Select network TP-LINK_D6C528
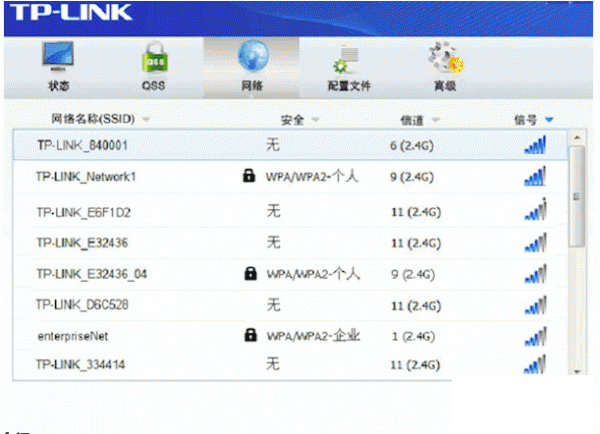 click(x=82, y=305)
